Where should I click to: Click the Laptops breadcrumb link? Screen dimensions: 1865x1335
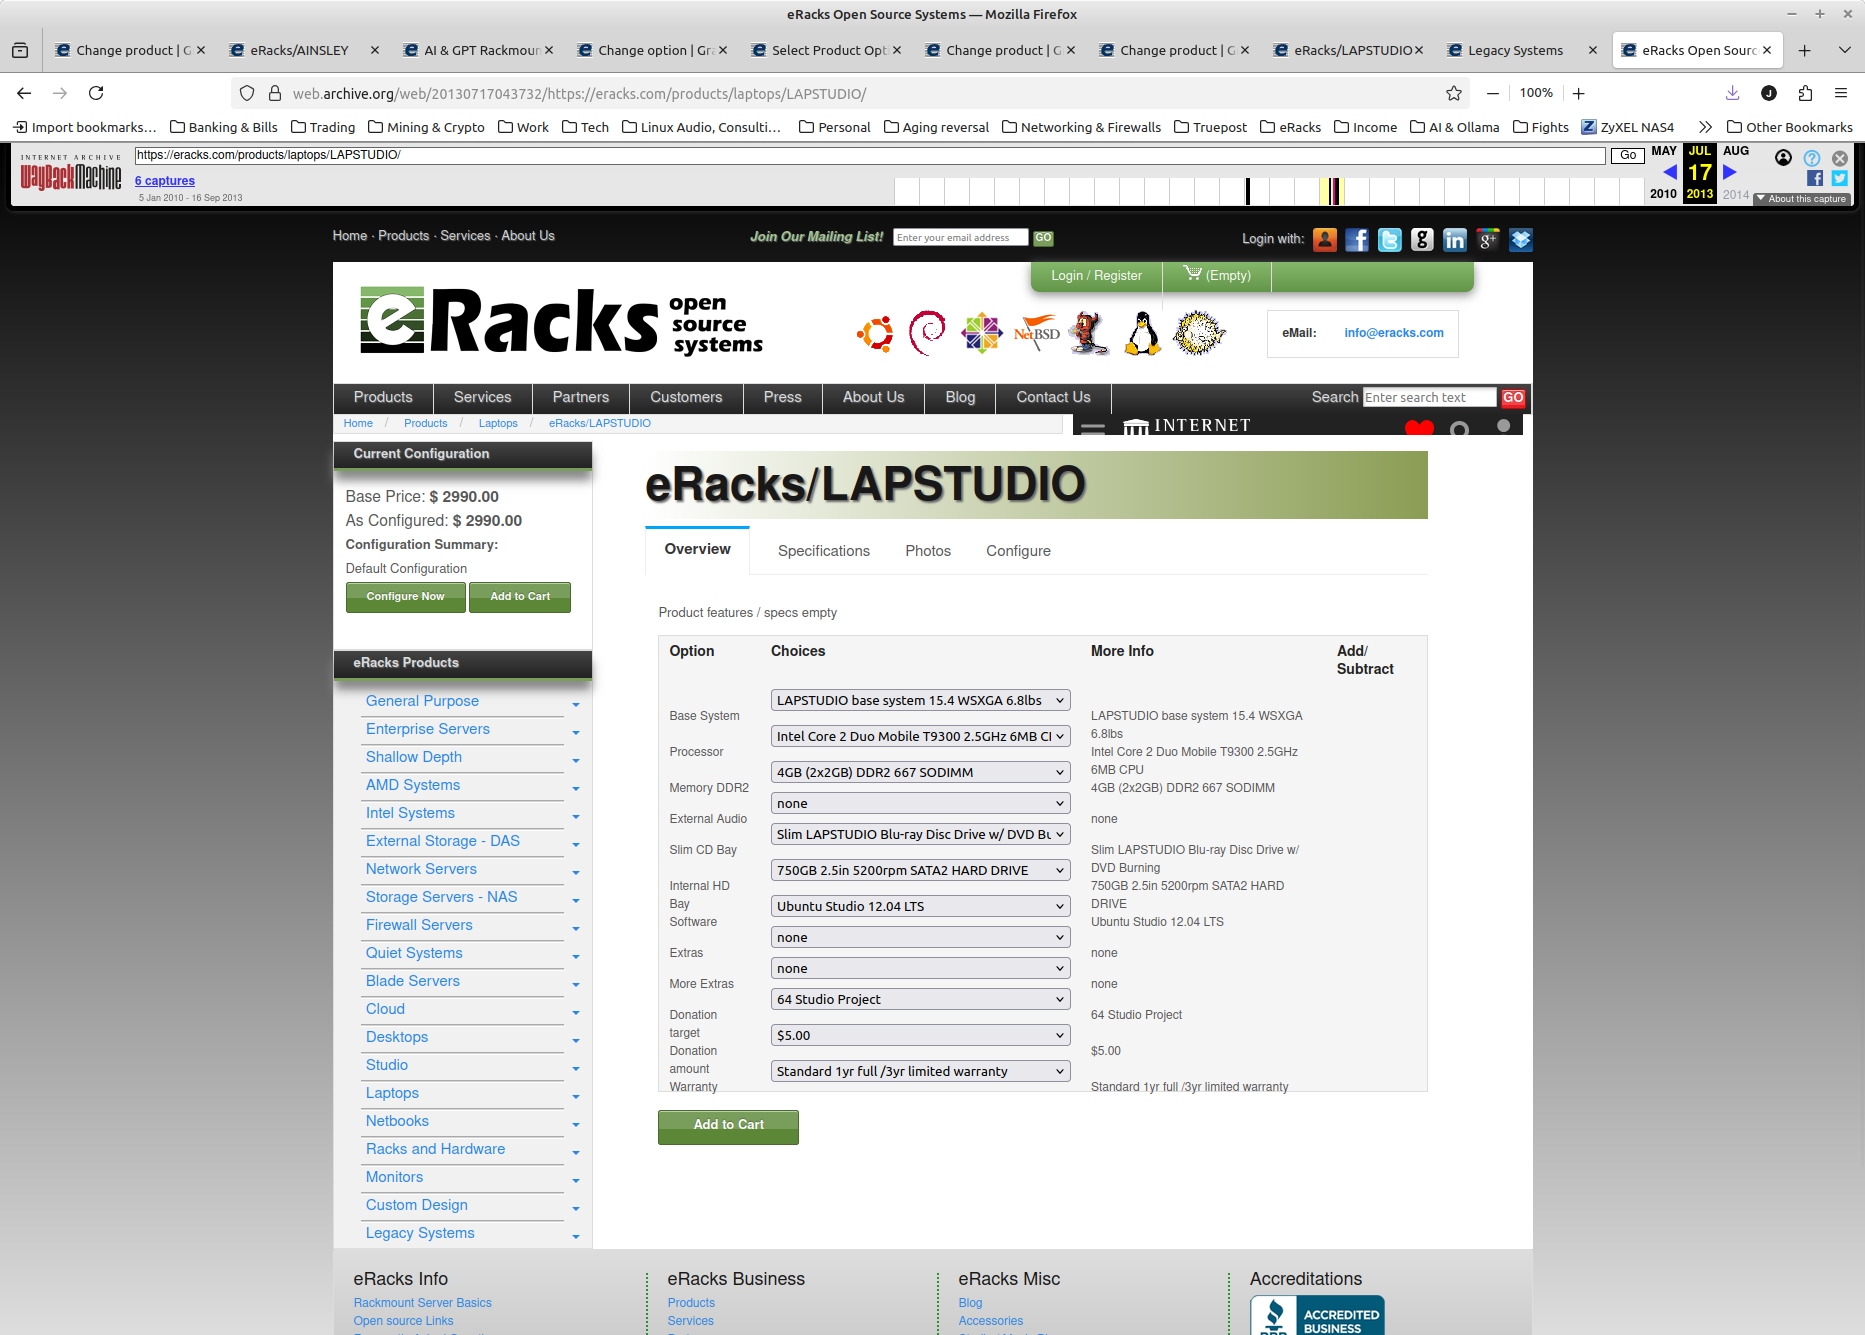tap(498, 424)
